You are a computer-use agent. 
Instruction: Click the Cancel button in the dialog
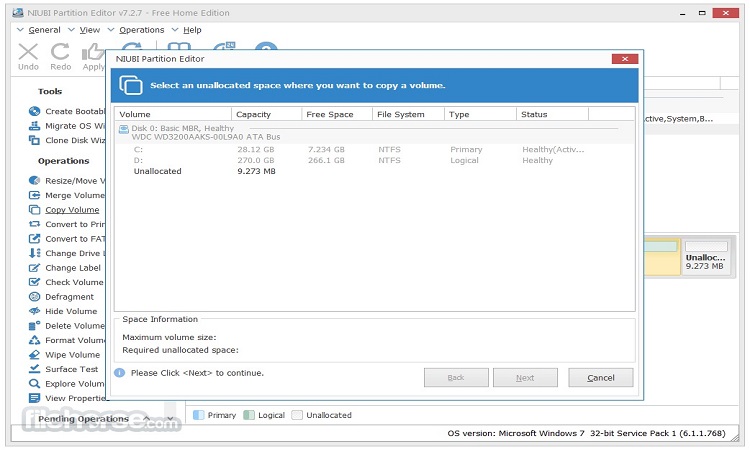(x=600, y=378)
